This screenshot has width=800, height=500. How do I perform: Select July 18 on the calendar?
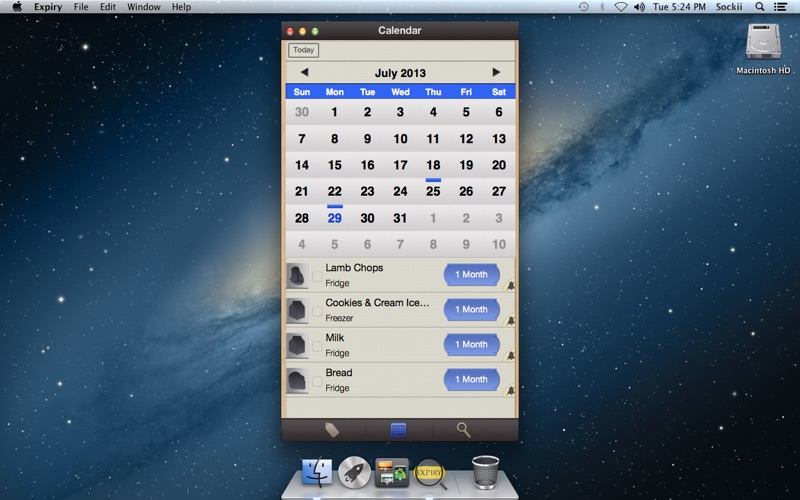433,165
